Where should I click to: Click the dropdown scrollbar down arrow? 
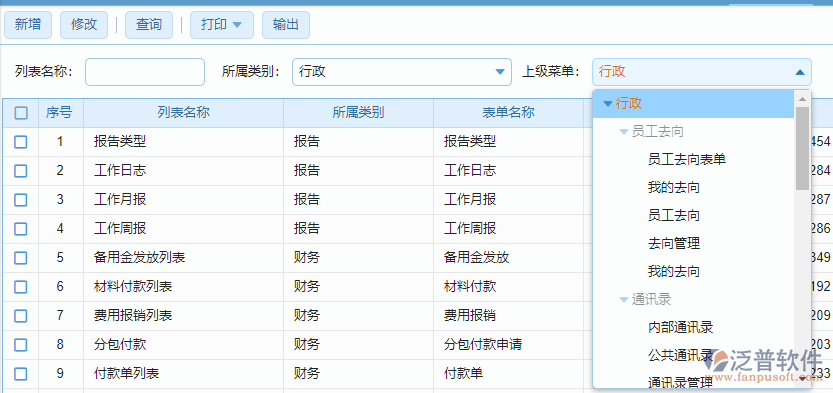pyautogui.click(x=802, y=379)
